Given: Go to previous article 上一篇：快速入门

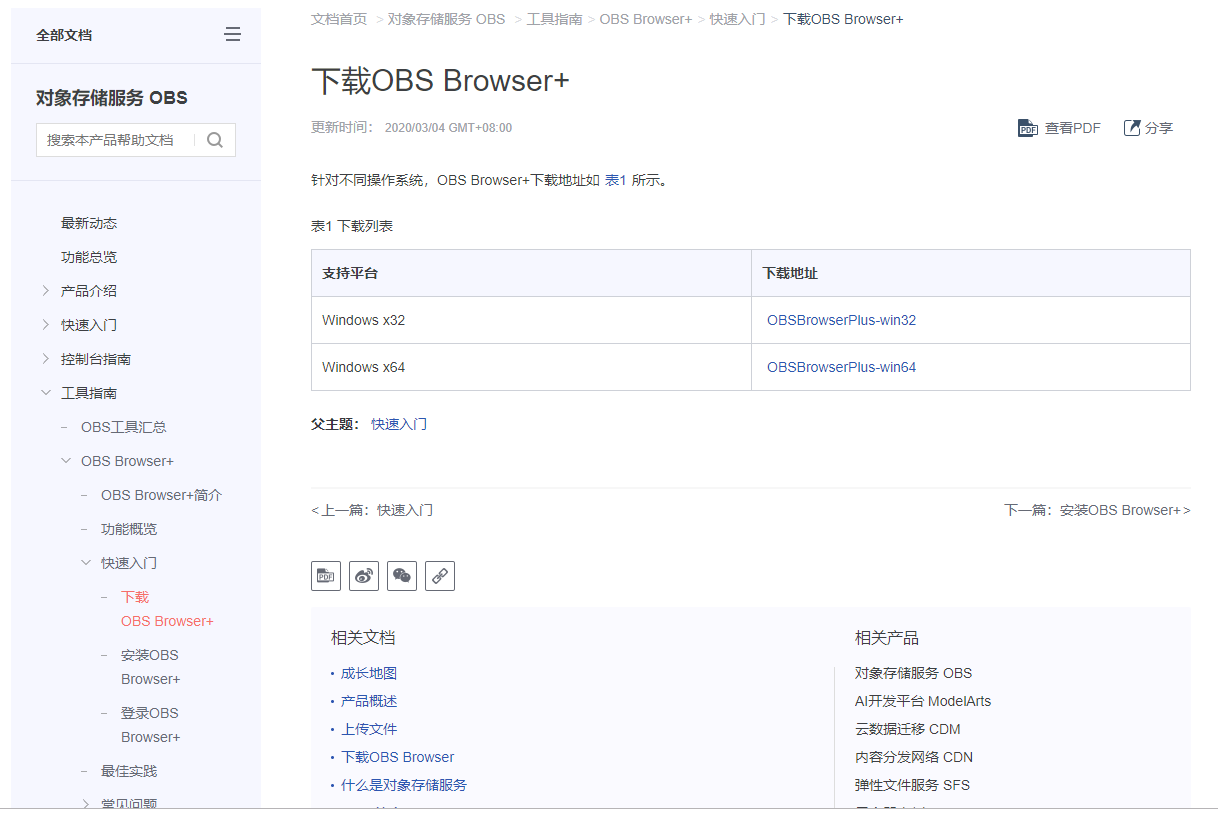Looking at the screenshot, I should coord(372,510).
